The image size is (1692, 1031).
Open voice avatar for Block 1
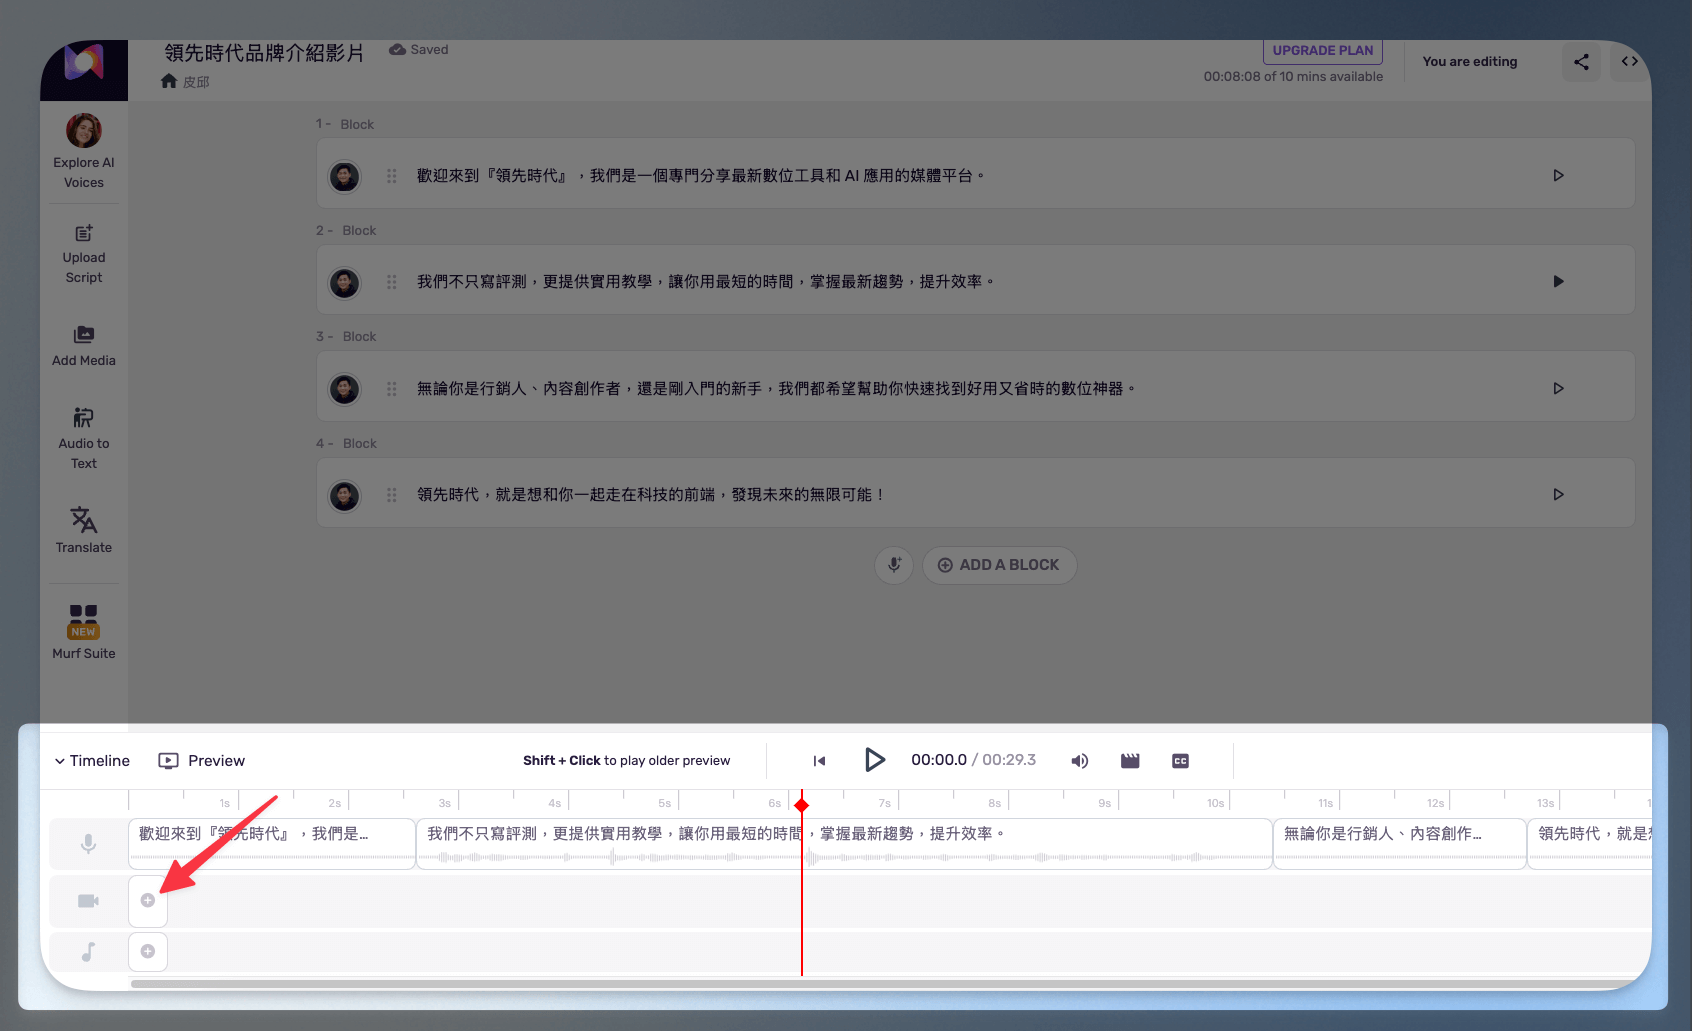pyautogui.click(x=345, y=176)
